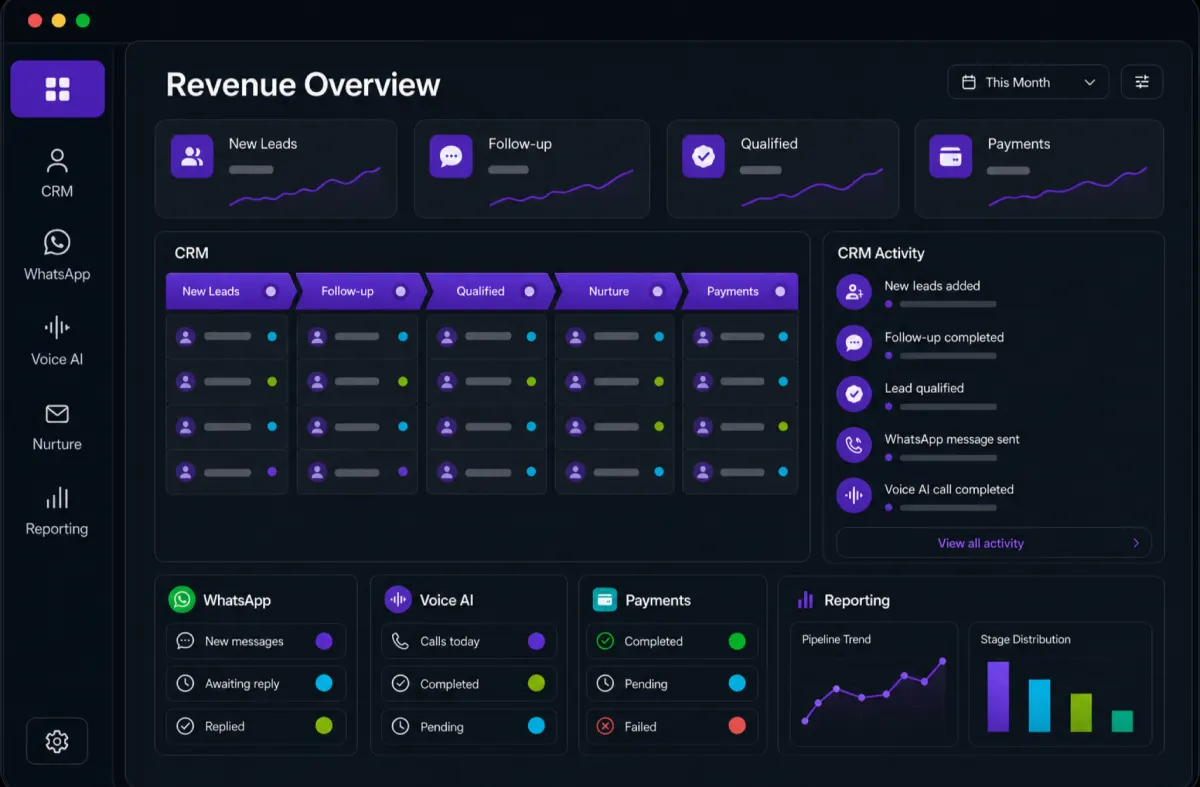Click the New Leads sparkline chart
1200x787 pixels.
click(x=305, y=187)
